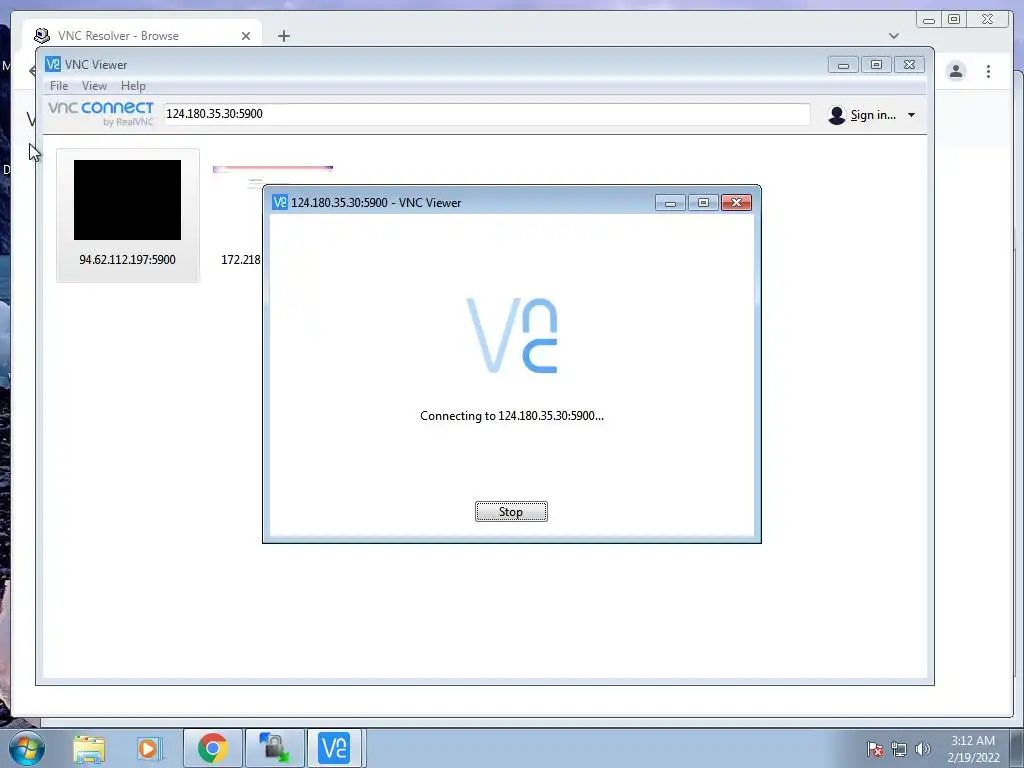Click Sign in… in VNC Viewer

[x=872, y=115]
